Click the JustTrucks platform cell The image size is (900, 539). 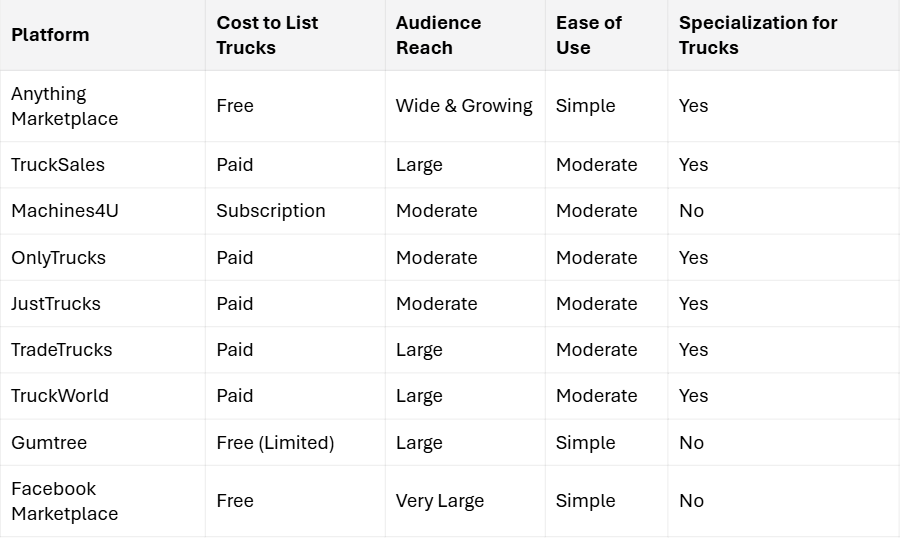click(56, 304)
